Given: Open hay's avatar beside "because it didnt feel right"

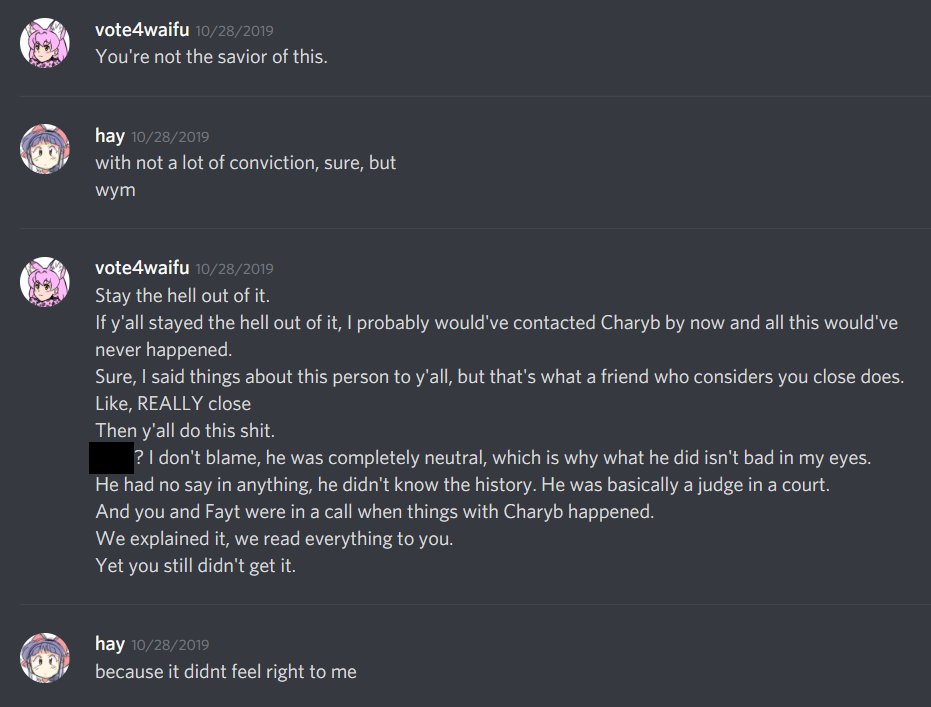Looking at the screenshot, I should [45, 658].
